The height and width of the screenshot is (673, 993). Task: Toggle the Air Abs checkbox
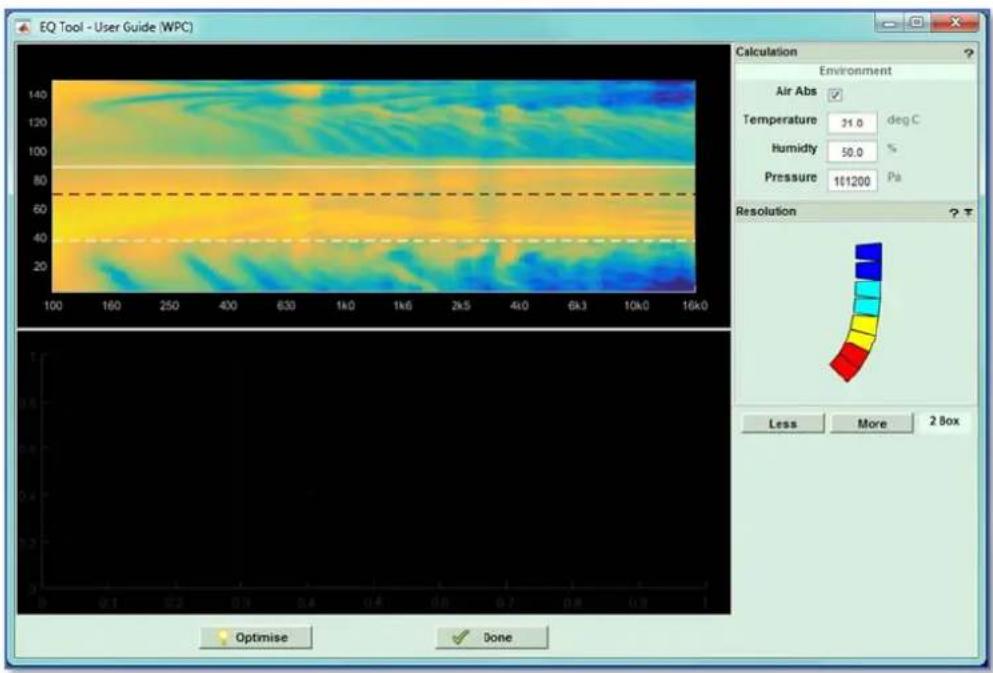click(836, 95)
